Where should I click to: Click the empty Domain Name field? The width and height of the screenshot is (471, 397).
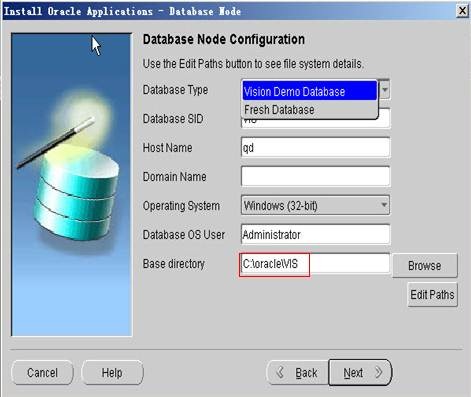click(315, 176)
